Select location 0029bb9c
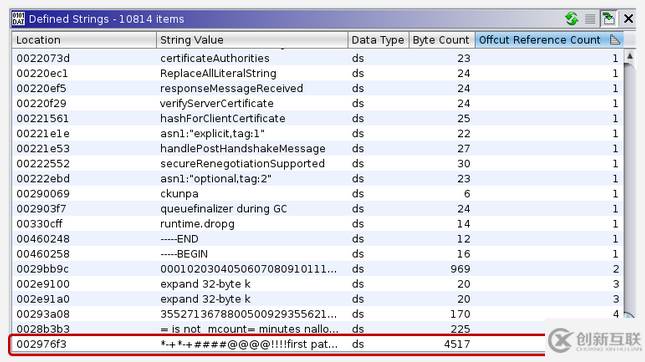 (43, 269)
